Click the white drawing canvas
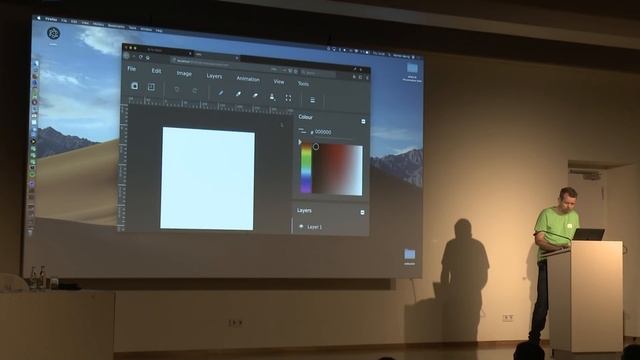This screenshot has height=360, width=640. (x=207, y=178)
